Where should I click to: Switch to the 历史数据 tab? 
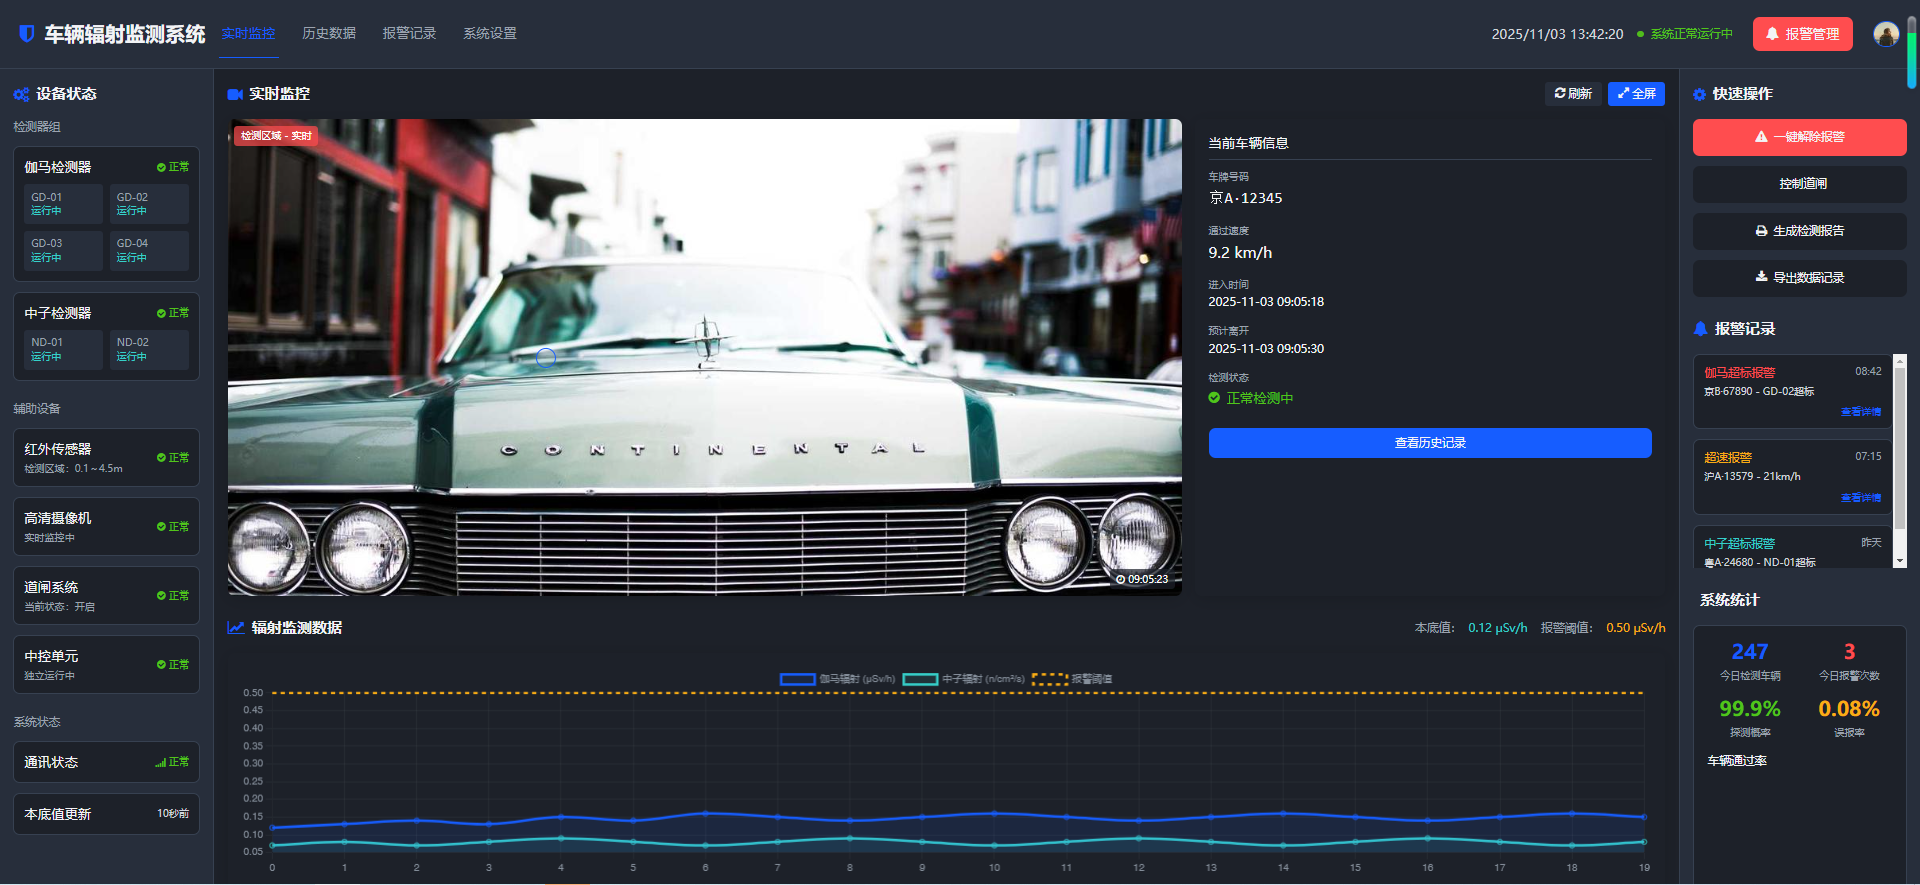[x=329, y=34]
